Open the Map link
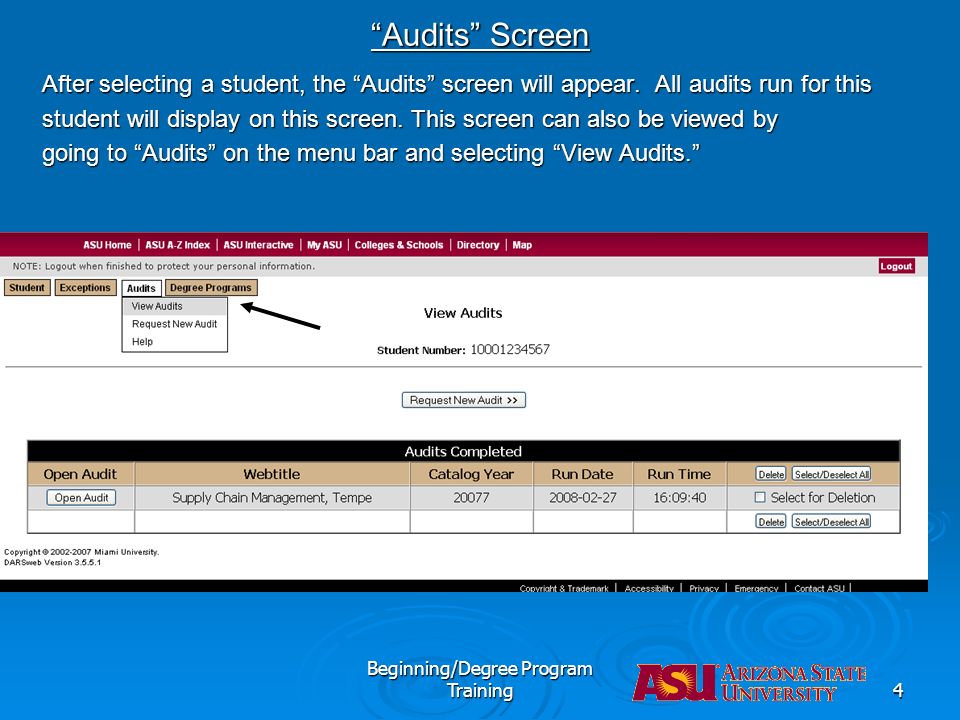This screenshot has width=960, height=720. (x=522, y=245)
